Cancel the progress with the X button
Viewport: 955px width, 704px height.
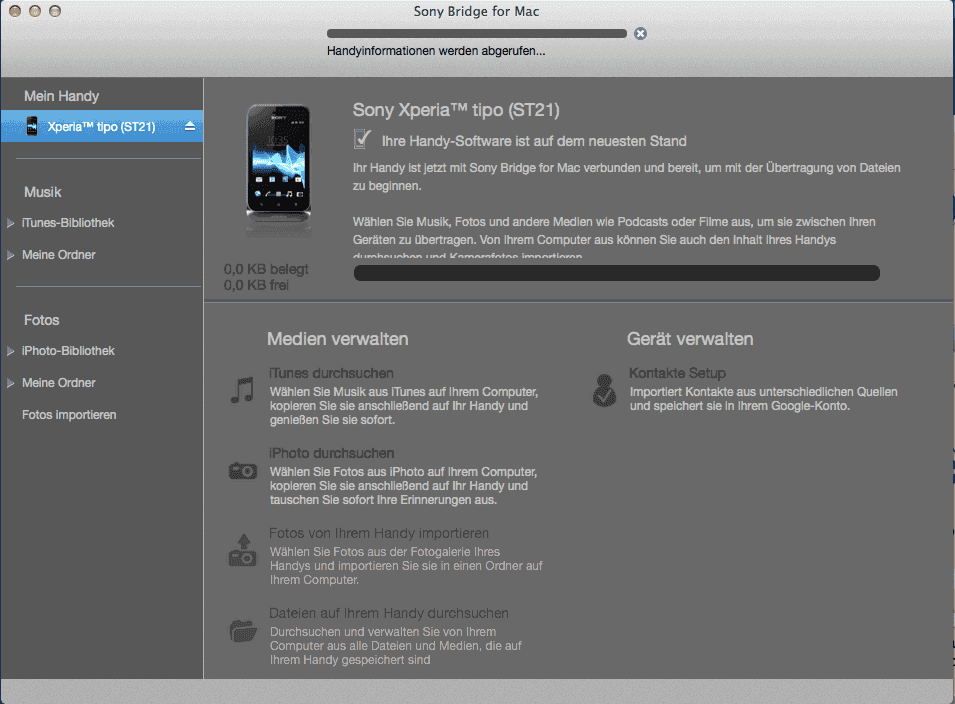coord(640,33)
